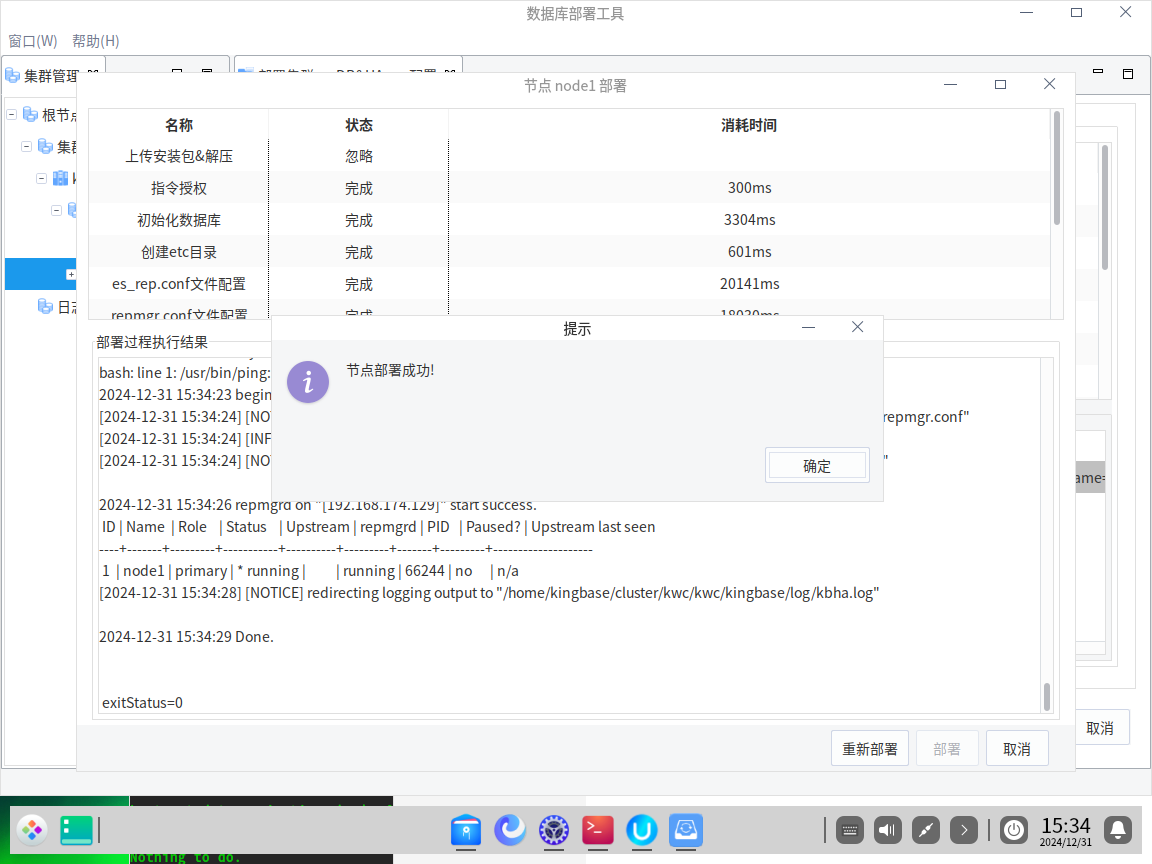Open the notifications bell icon

pyautogui.click(x=1118, y=829)
